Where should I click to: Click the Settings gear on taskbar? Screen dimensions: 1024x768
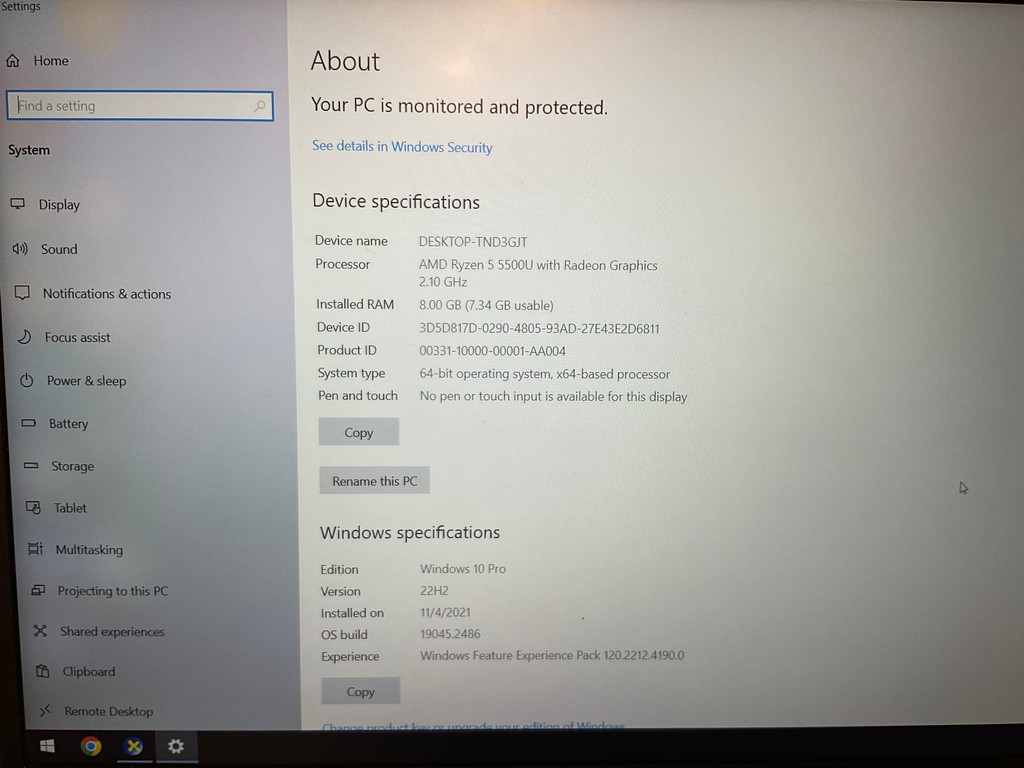176,746
